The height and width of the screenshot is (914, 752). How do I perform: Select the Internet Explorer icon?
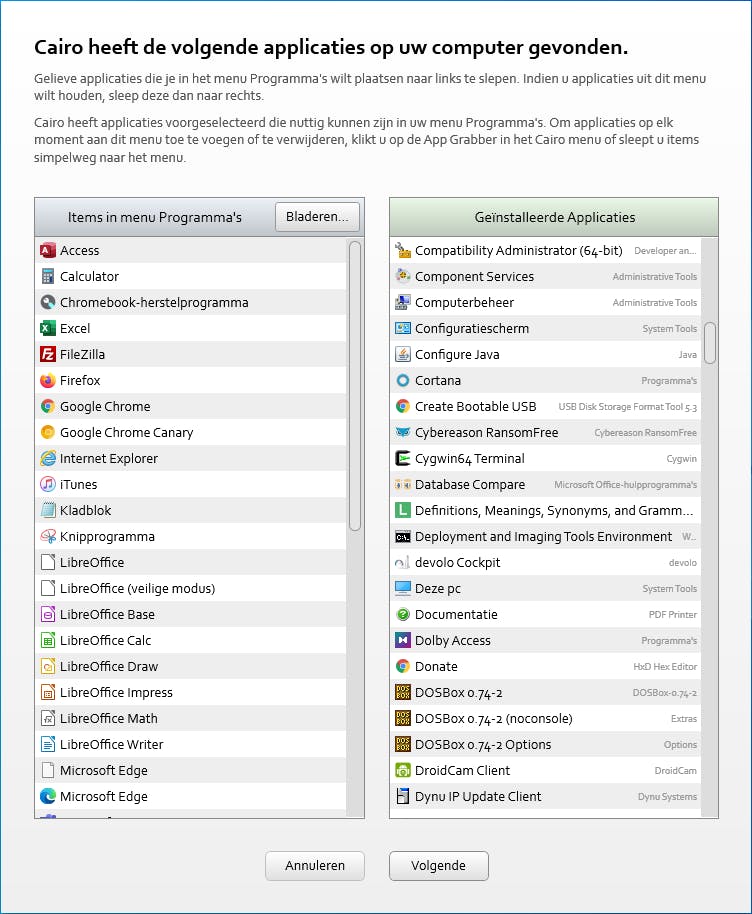(x=48, y=458)
